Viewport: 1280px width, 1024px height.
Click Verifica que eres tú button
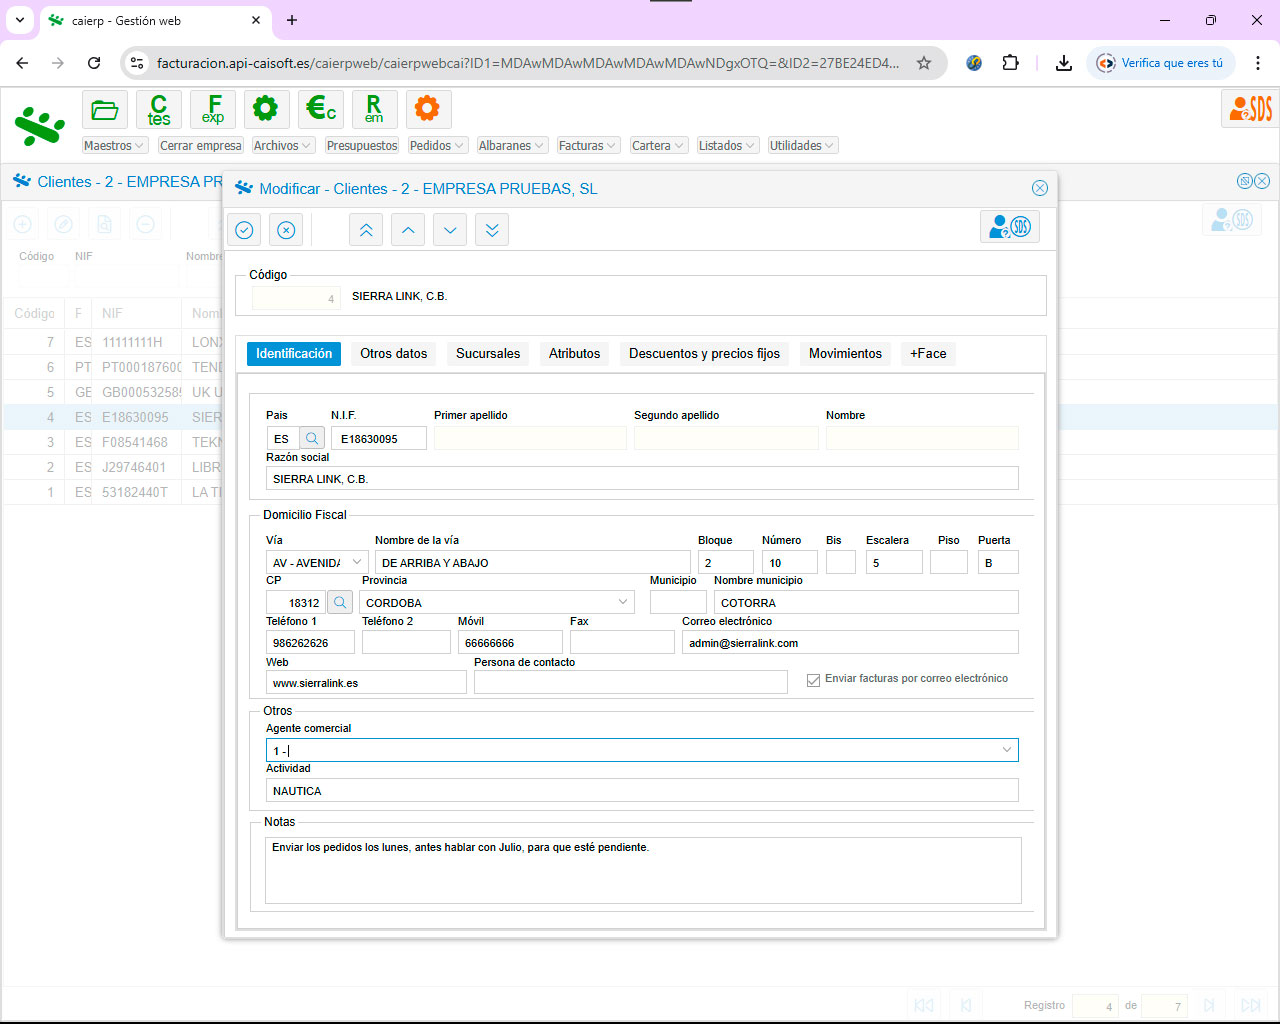1161,63
